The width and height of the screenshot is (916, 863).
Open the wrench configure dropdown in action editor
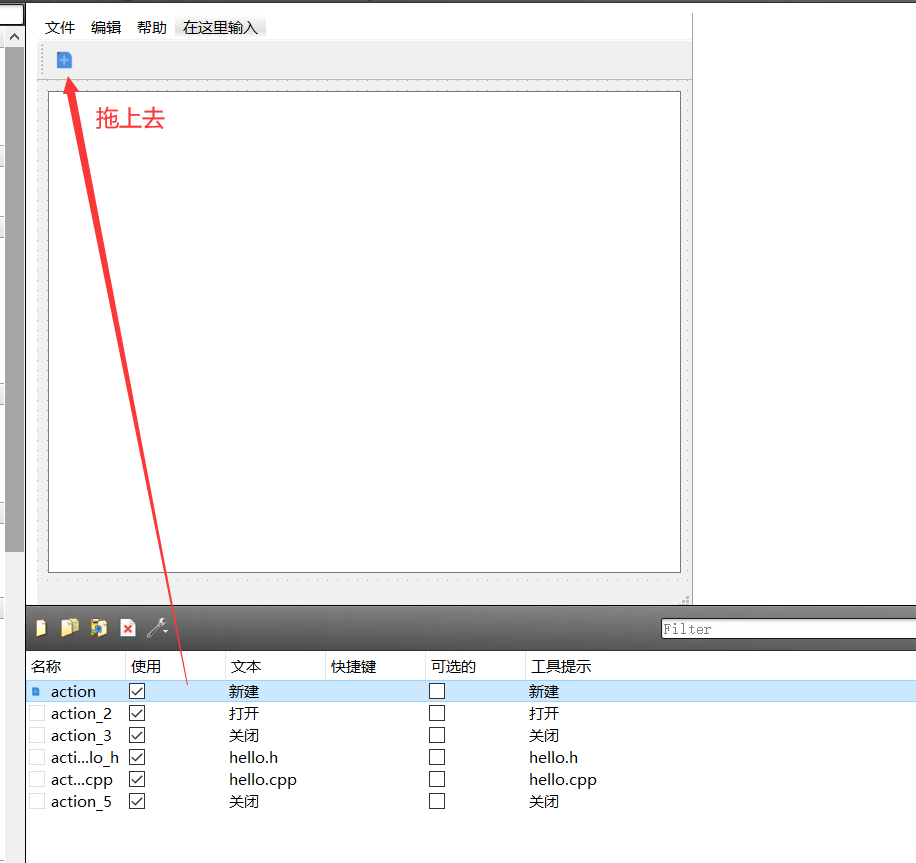pos(157,628)
